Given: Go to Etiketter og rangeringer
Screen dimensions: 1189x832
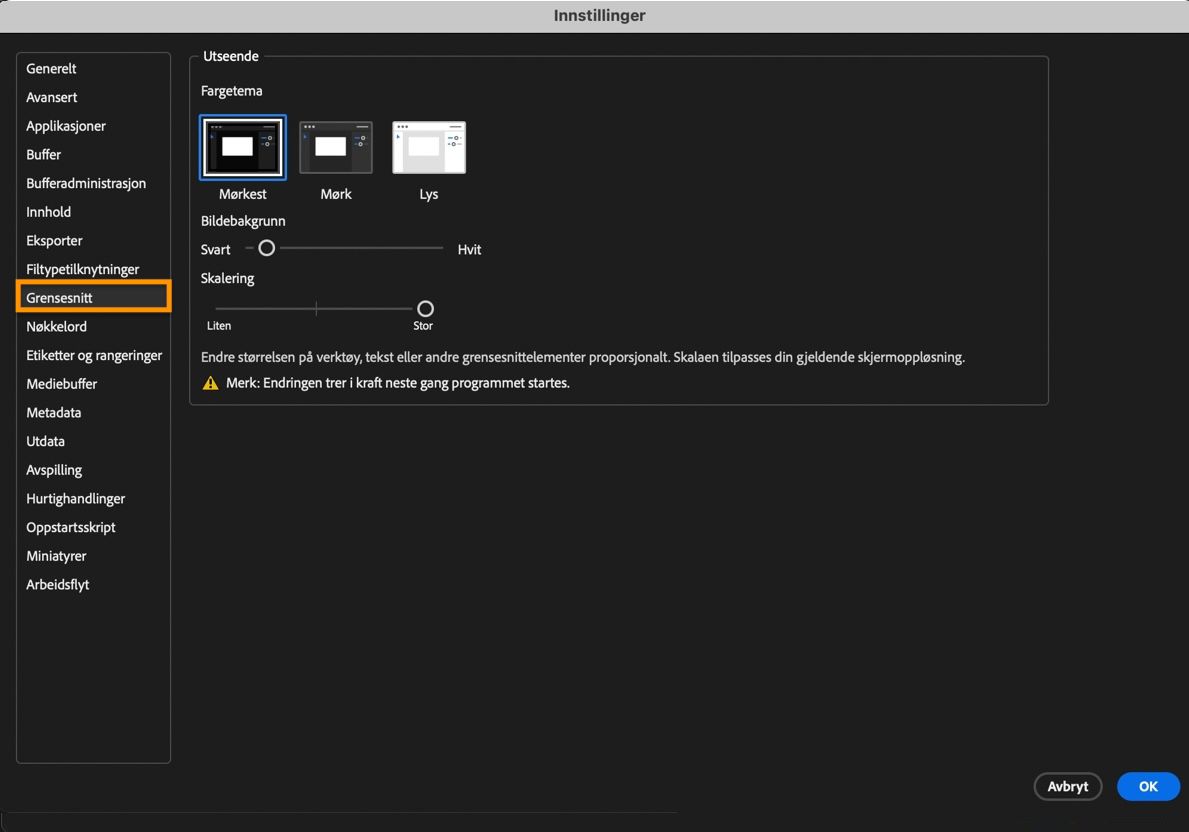Looking at the screenshot, I should 93,355.
